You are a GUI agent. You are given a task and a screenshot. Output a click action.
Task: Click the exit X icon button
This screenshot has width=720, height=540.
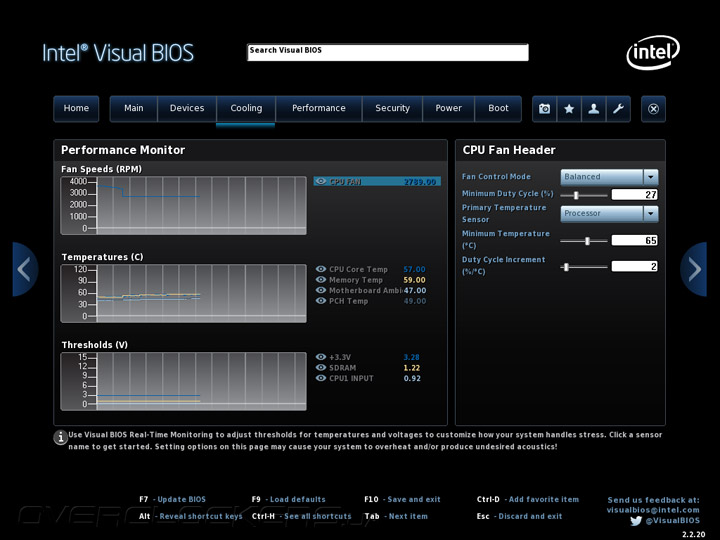click(653, 109)
